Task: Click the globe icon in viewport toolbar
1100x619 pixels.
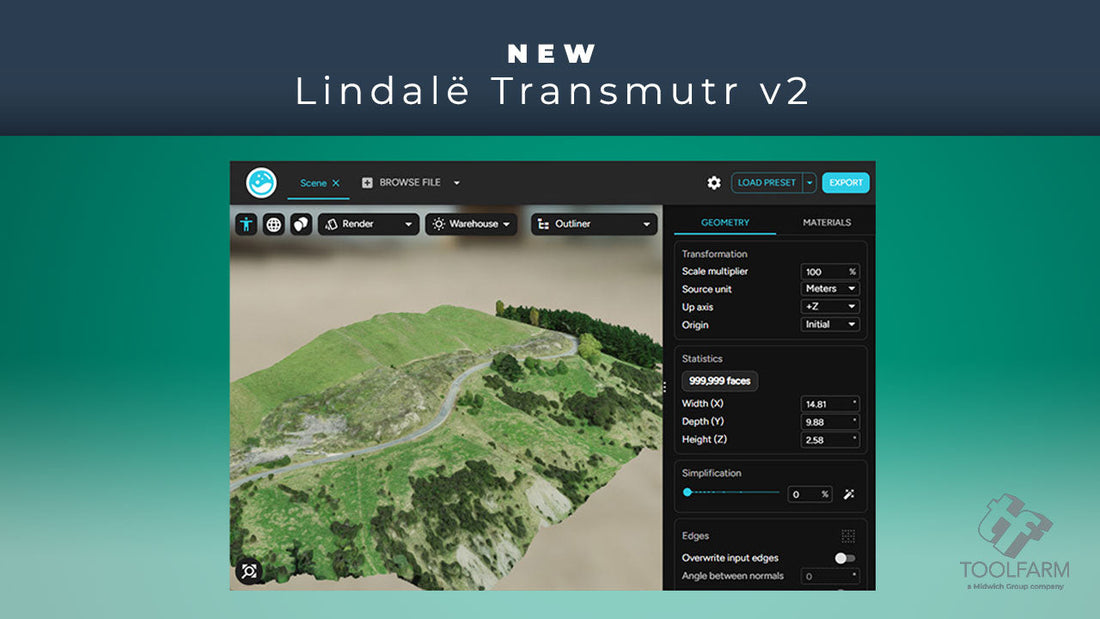Action: click(274, 224)
